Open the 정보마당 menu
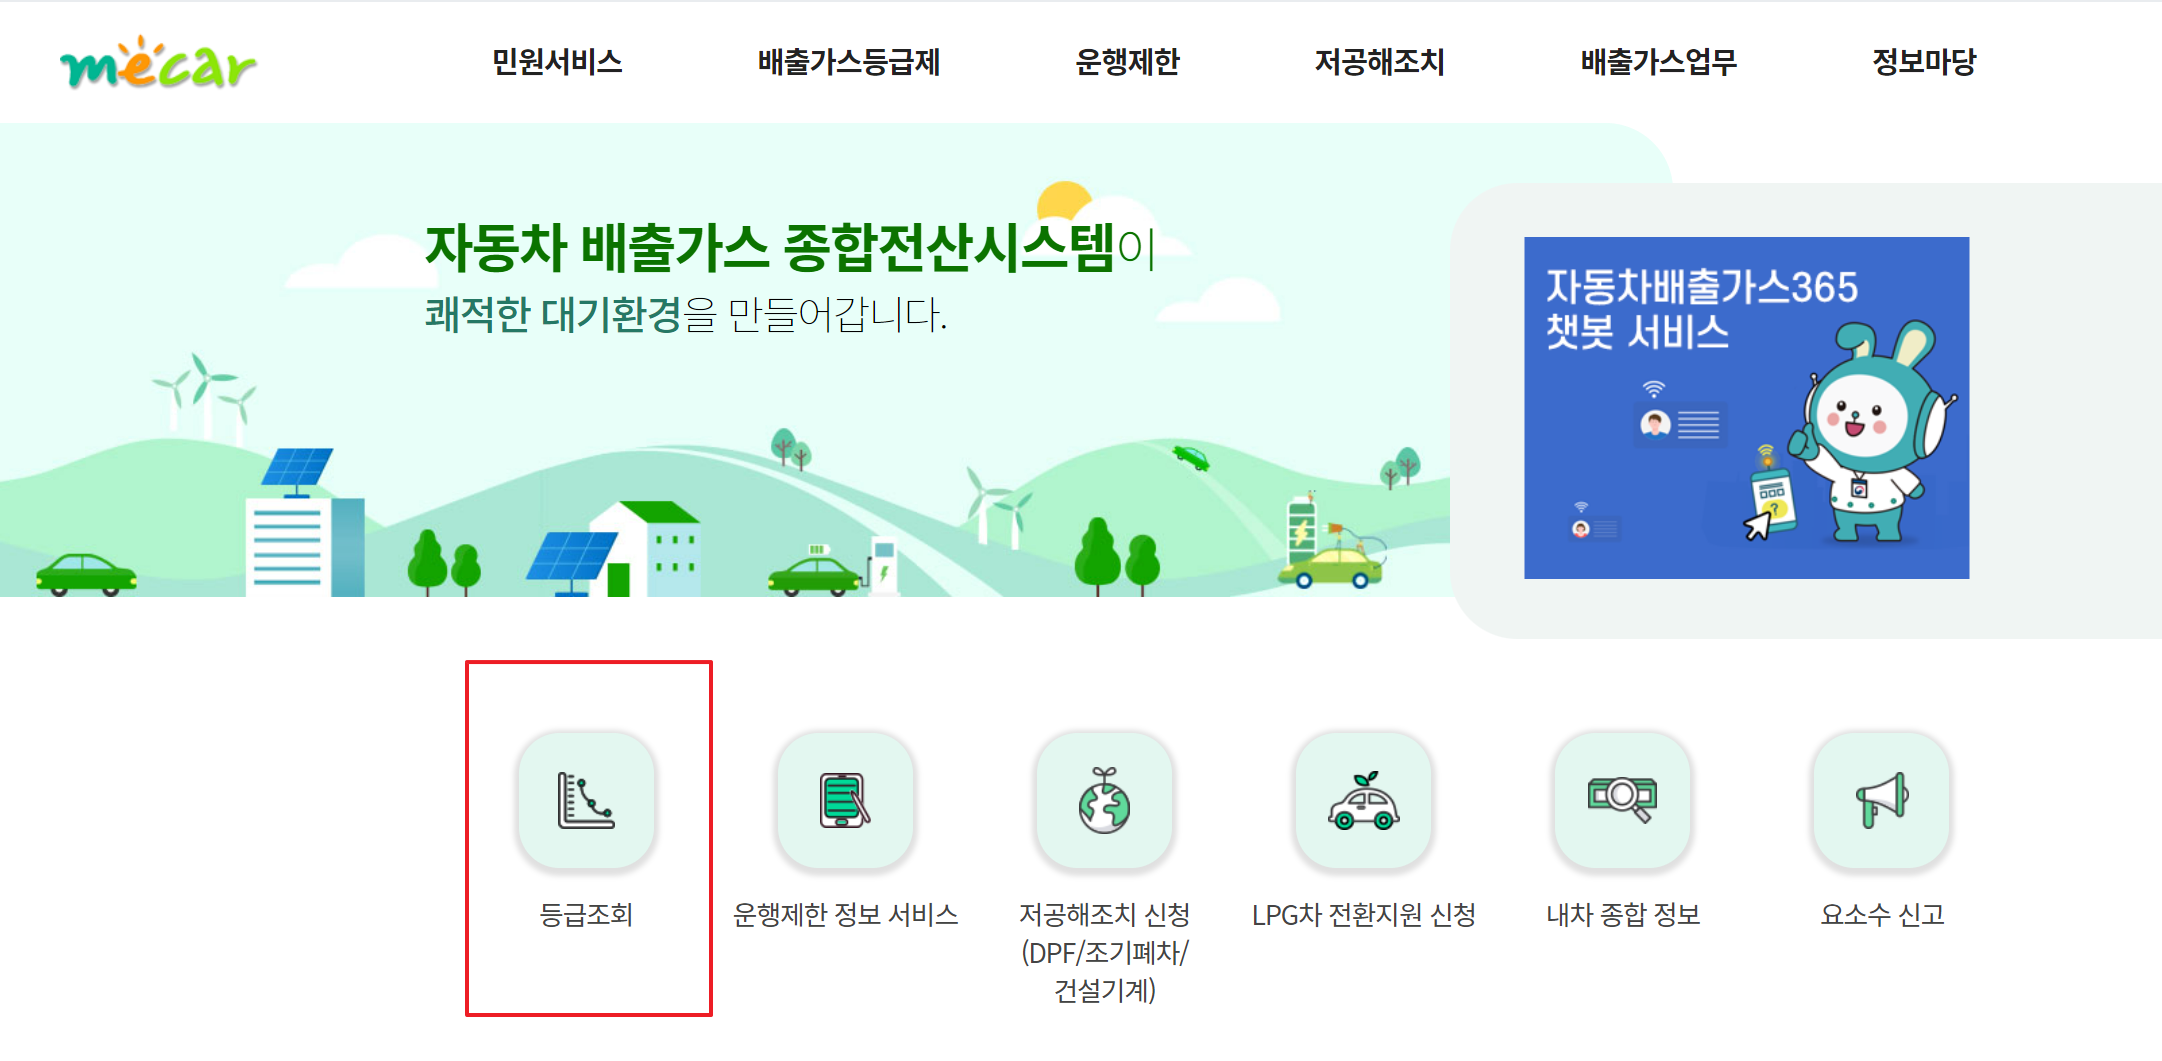 click(x=1924, y=62)
